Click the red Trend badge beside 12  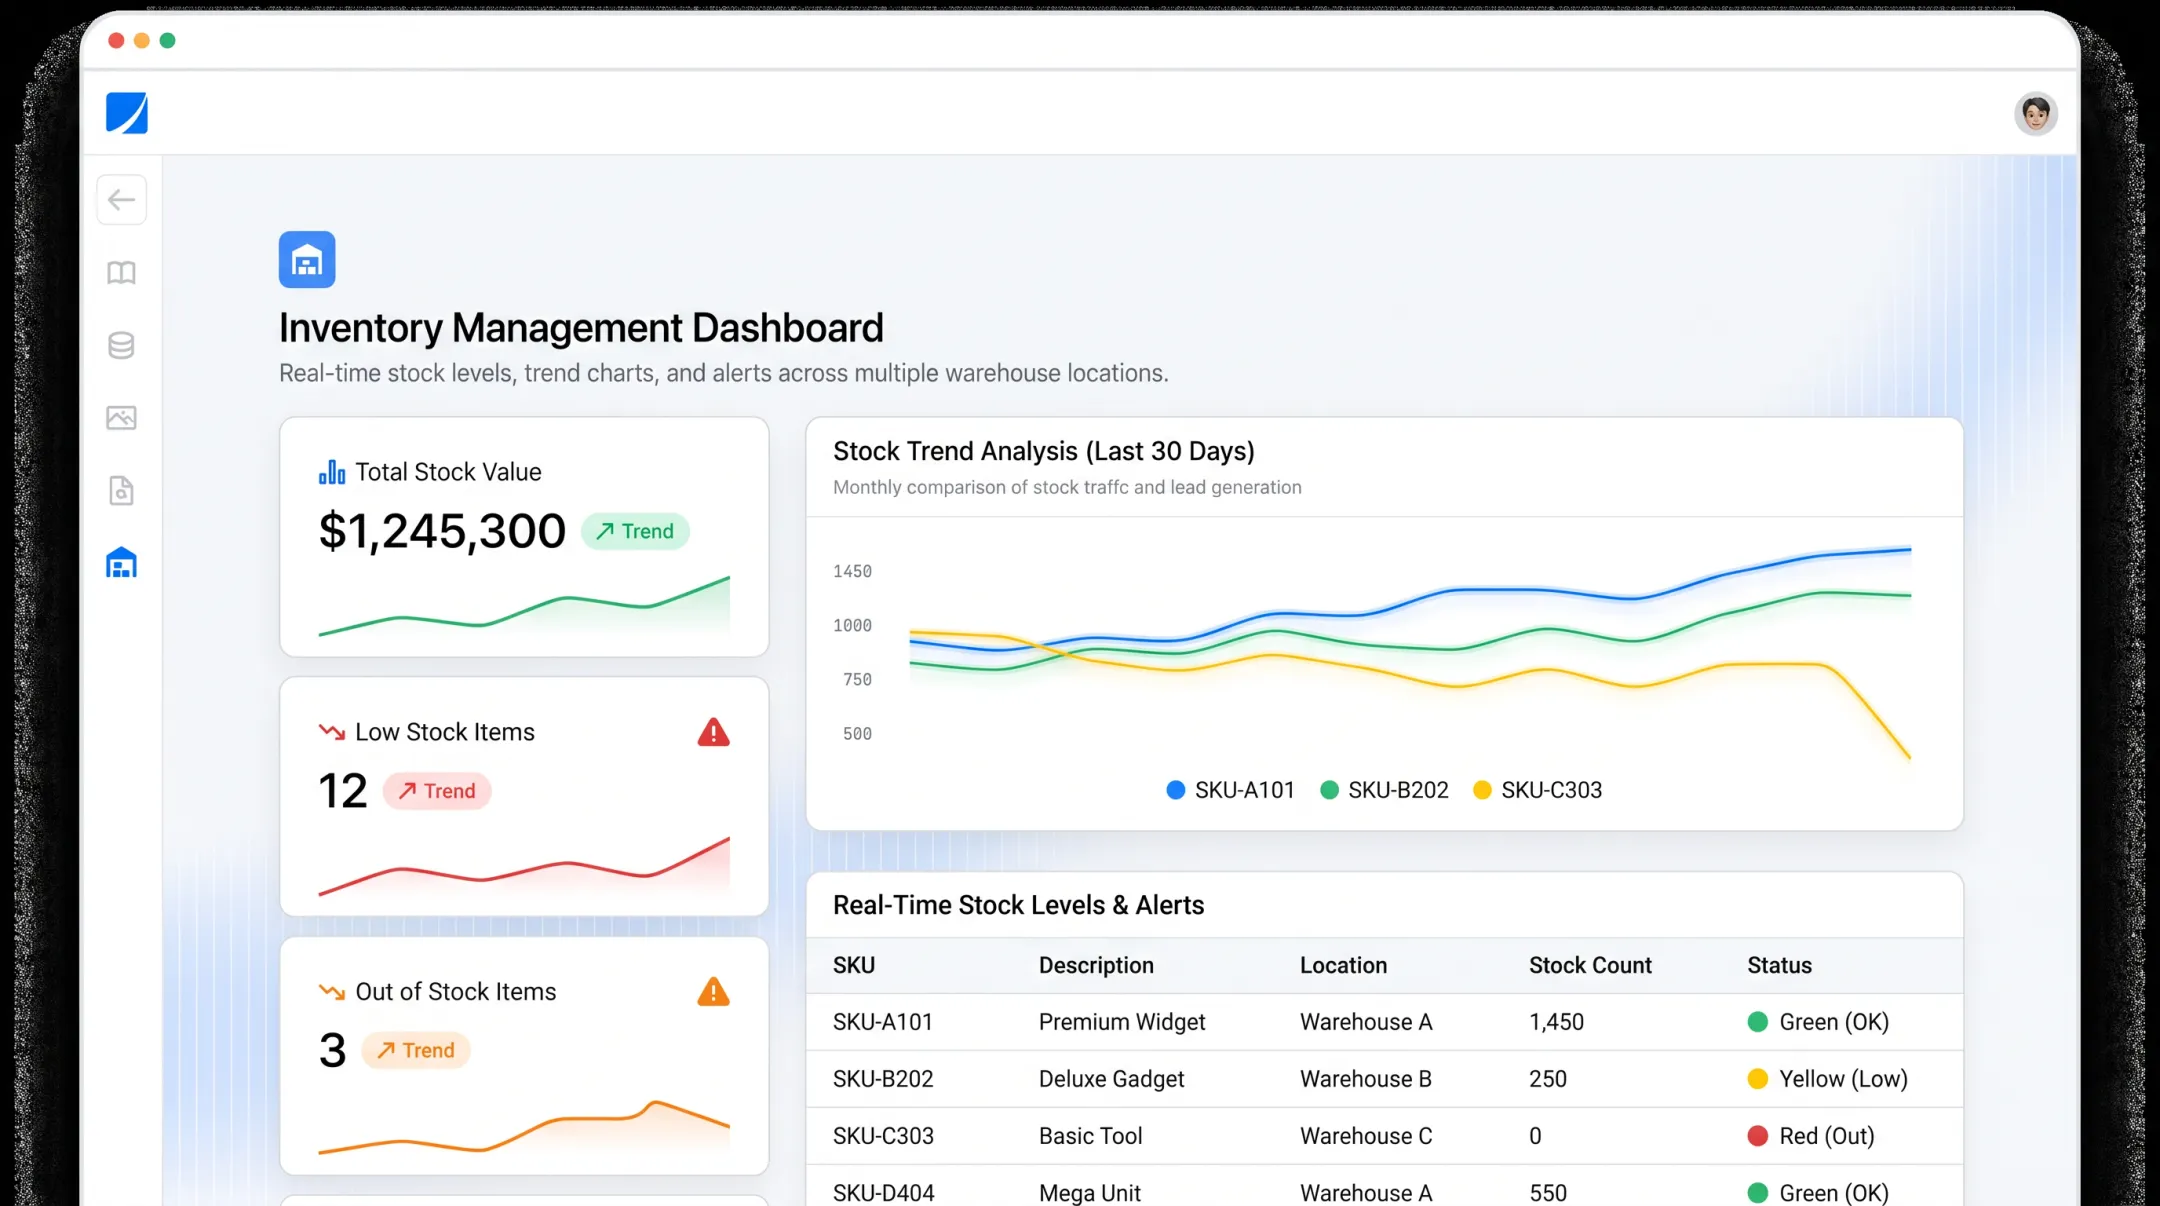point(437,791)
